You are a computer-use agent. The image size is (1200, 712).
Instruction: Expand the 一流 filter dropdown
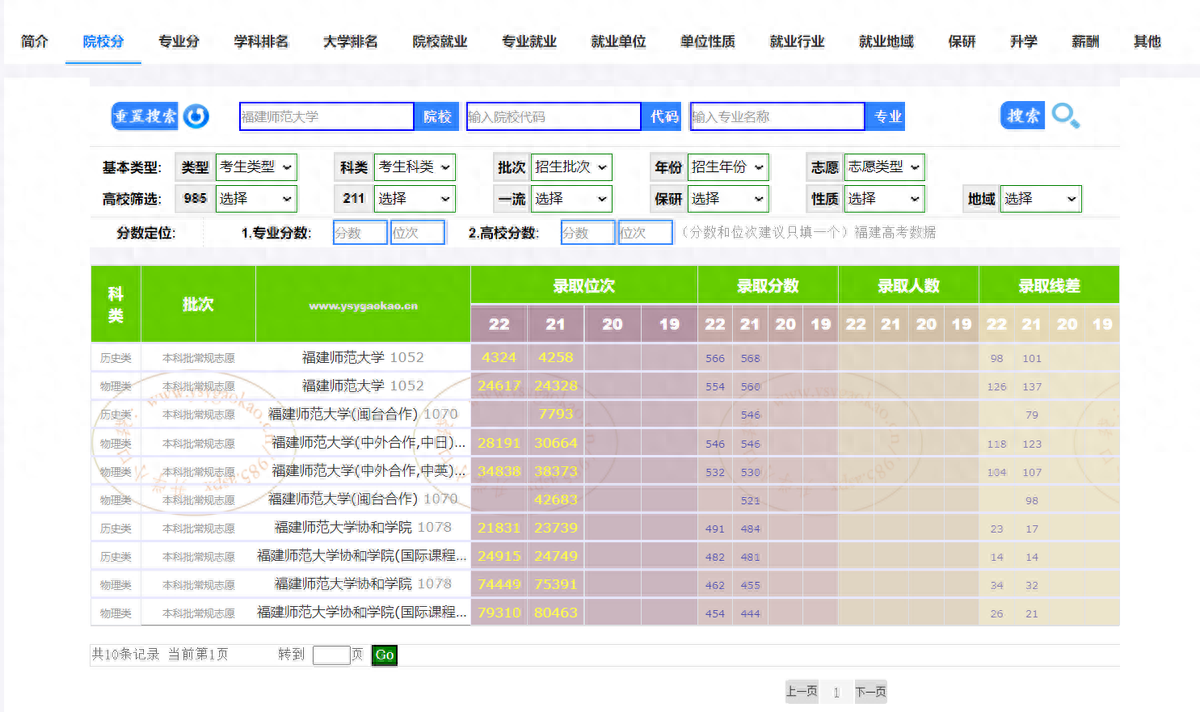pos(571,199)
